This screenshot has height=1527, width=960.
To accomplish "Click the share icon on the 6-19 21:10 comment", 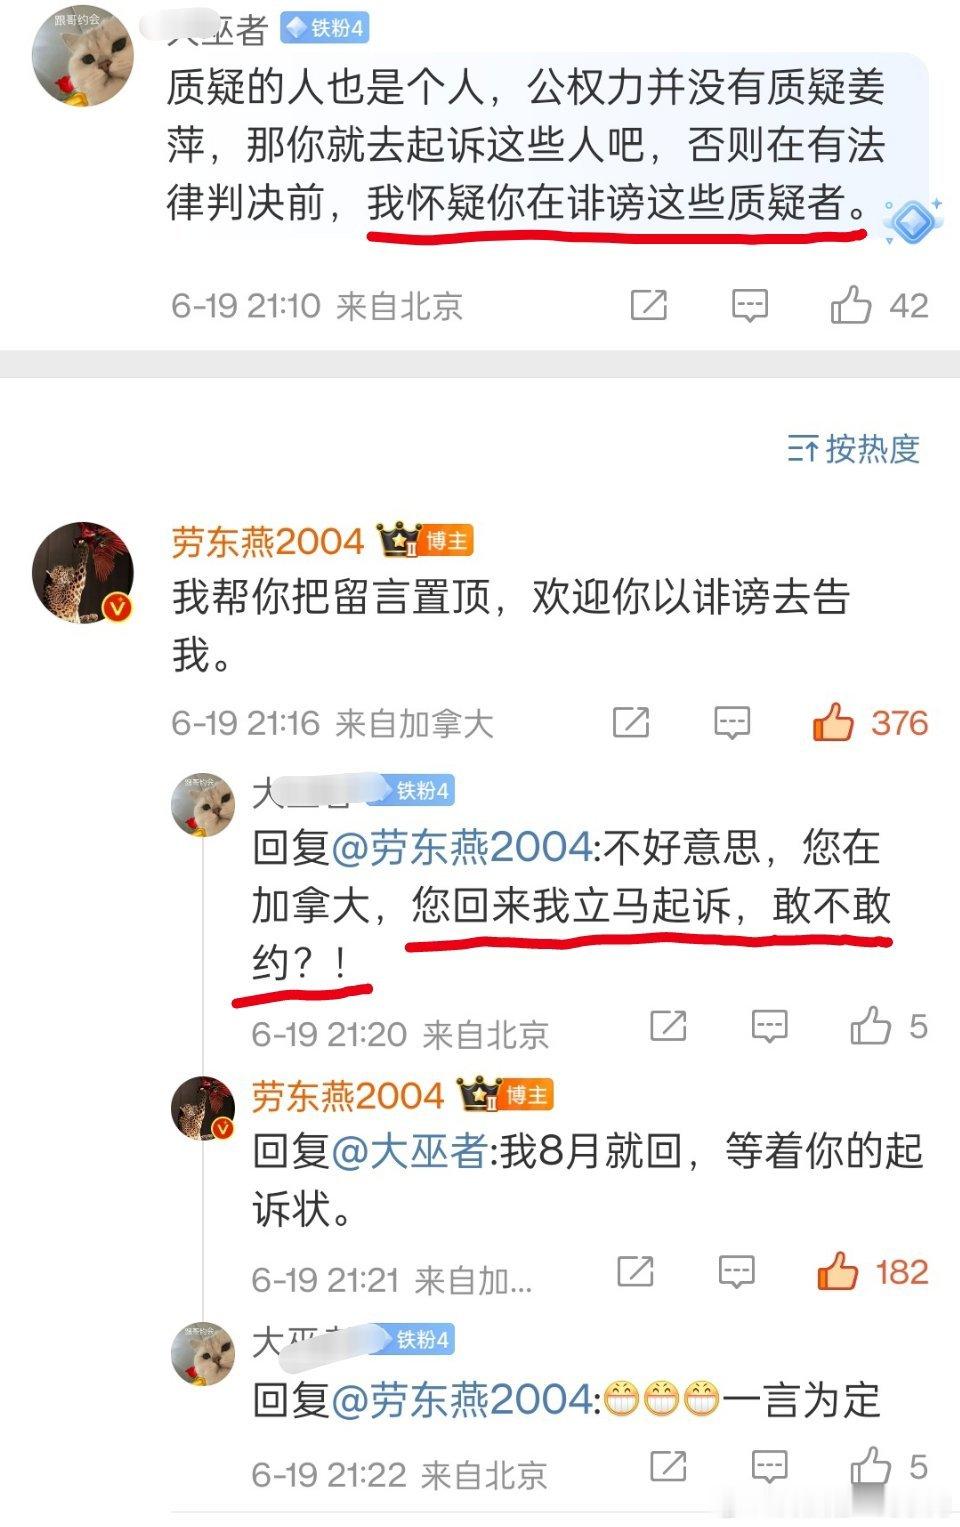I will tap(649, 304).
